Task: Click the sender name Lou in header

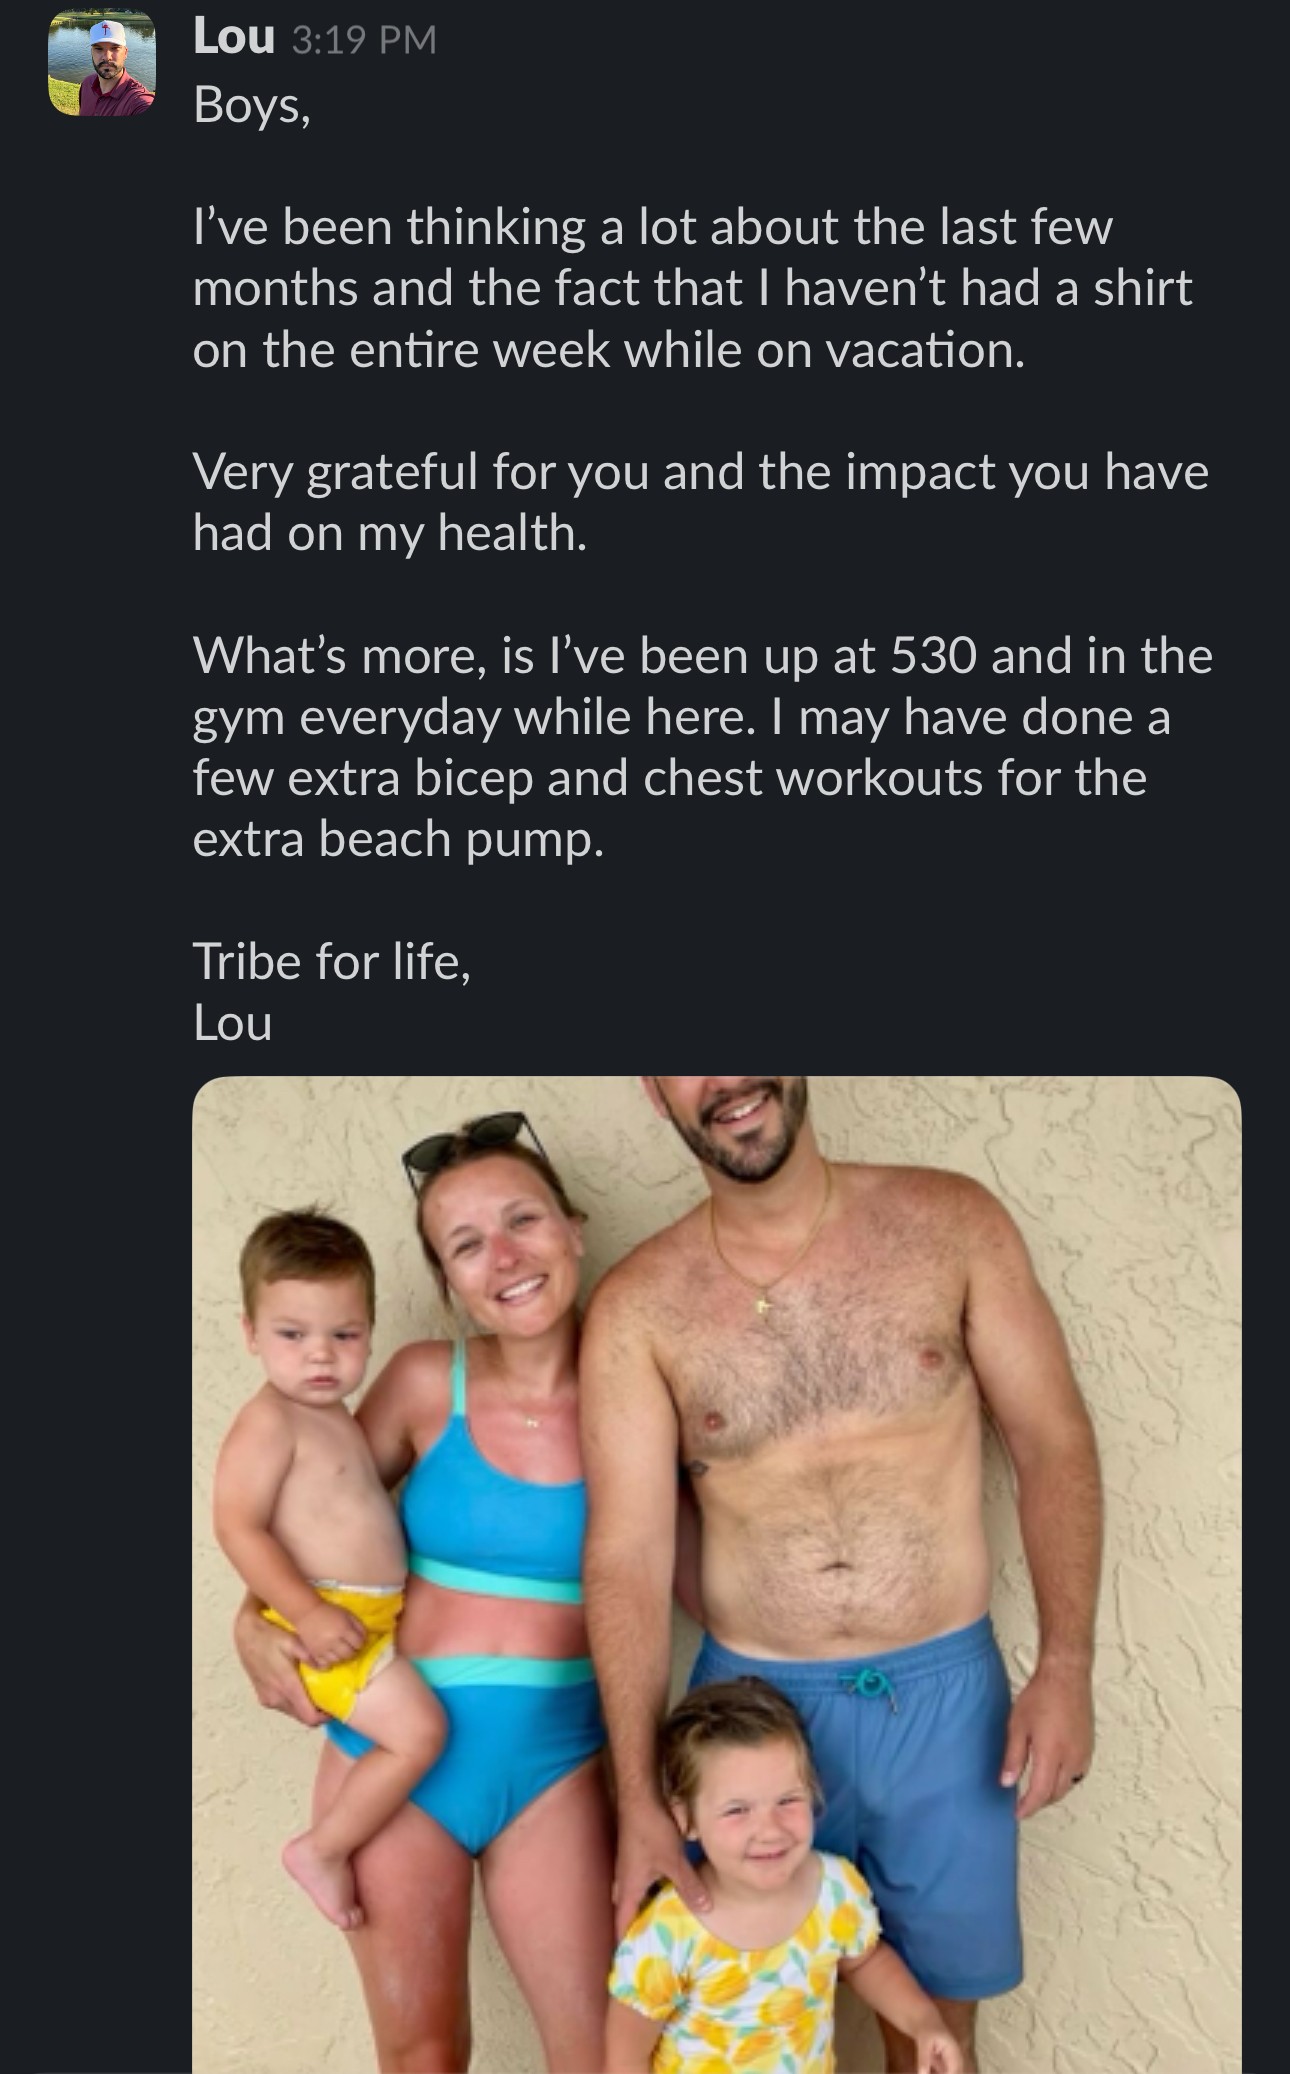Action: pyautogui.click(x=233, y=37)
